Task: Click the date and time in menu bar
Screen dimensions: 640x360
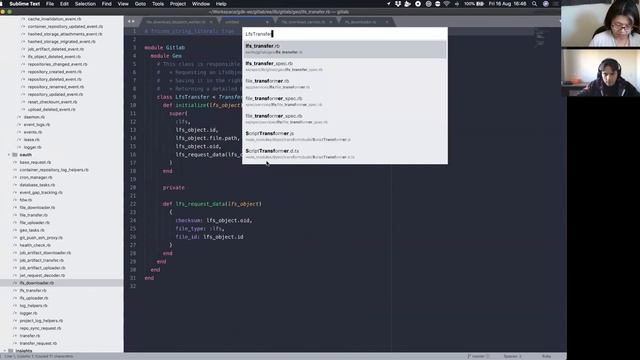Action: coord(507,4)
